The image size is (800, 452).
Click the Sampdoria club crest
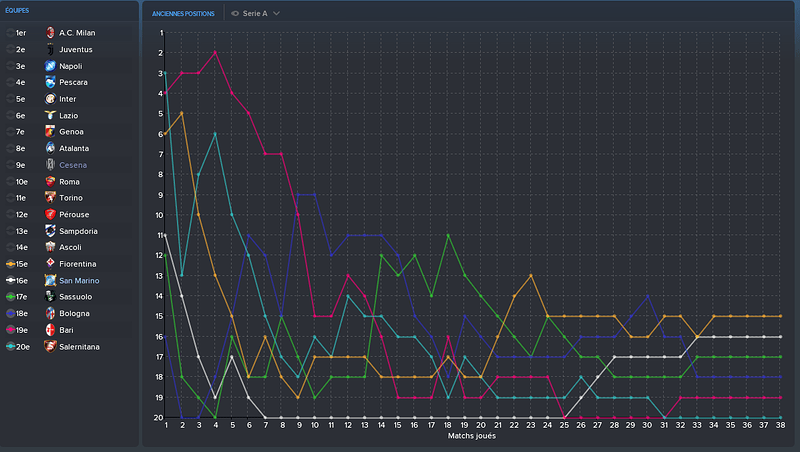tap(50, 231)
